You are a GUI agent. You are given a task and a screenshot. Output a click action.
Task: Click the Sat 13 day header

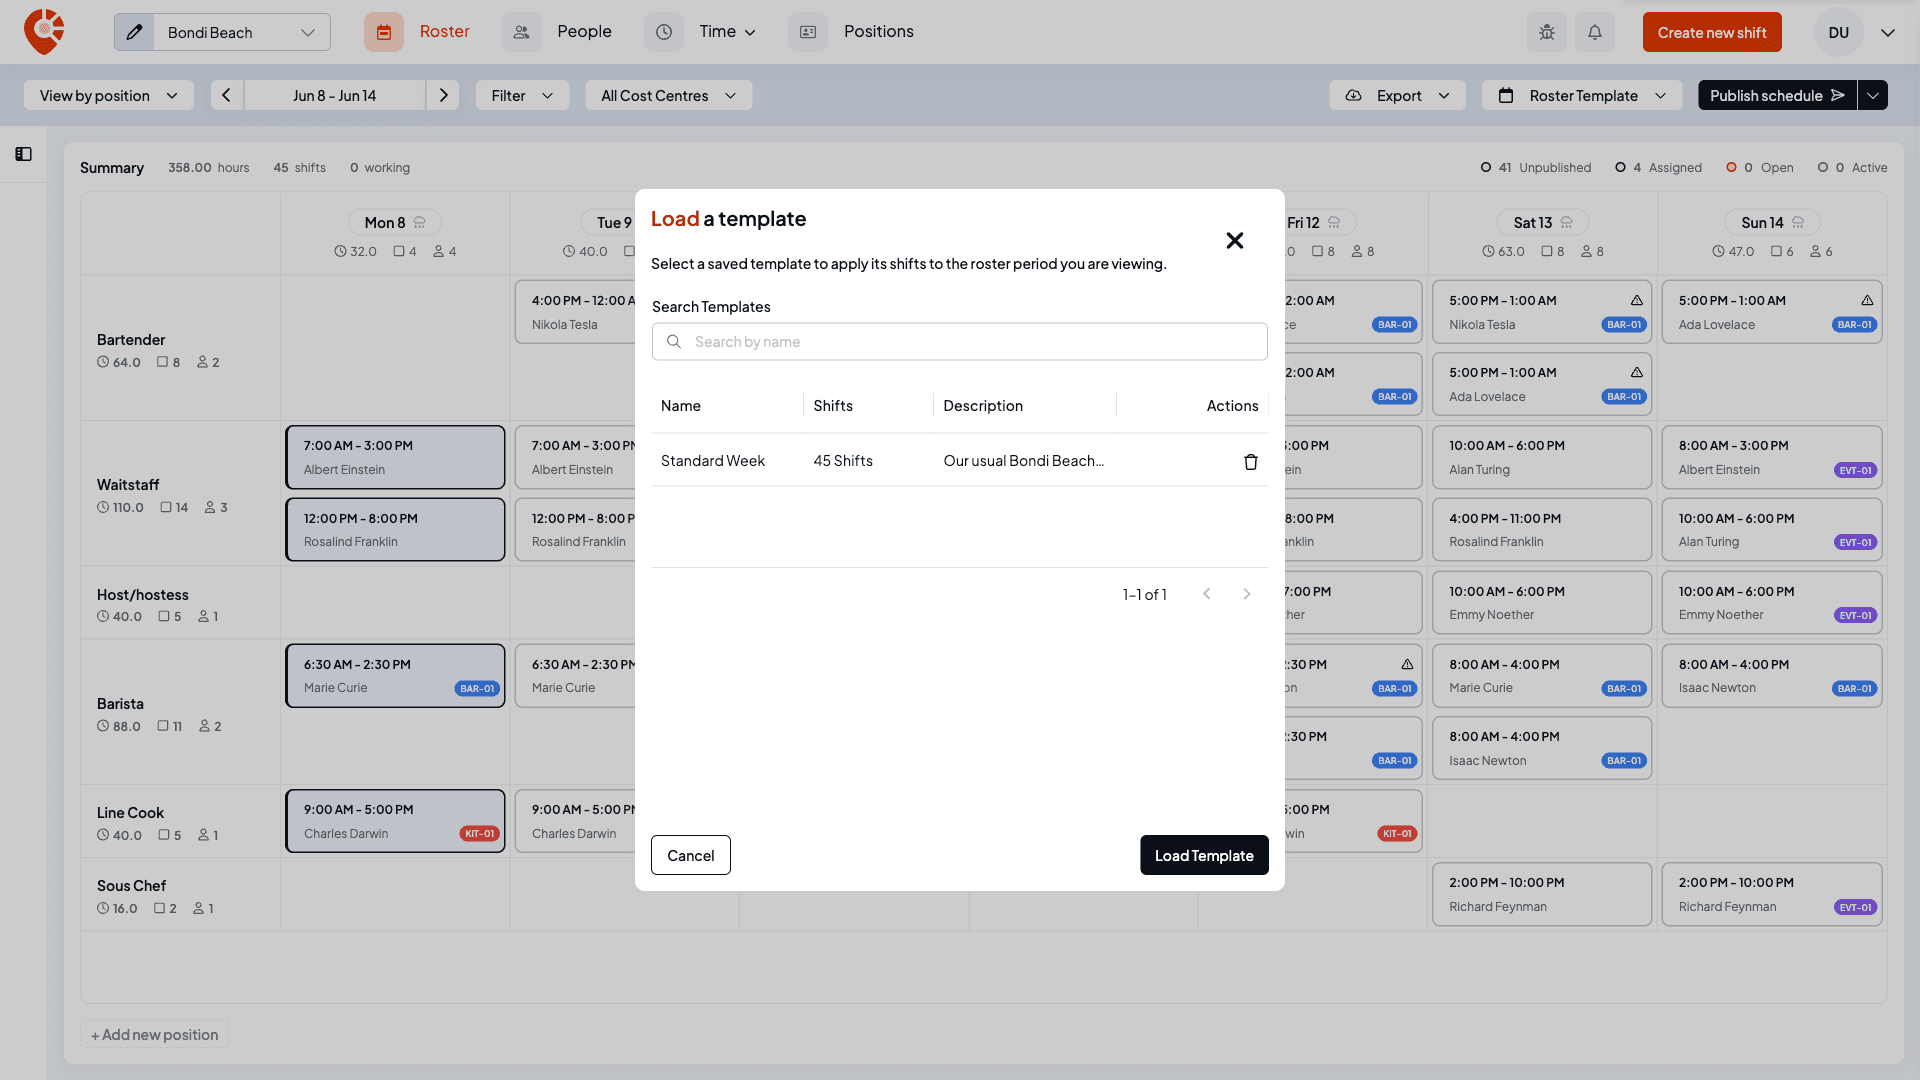coord(1542,222)
